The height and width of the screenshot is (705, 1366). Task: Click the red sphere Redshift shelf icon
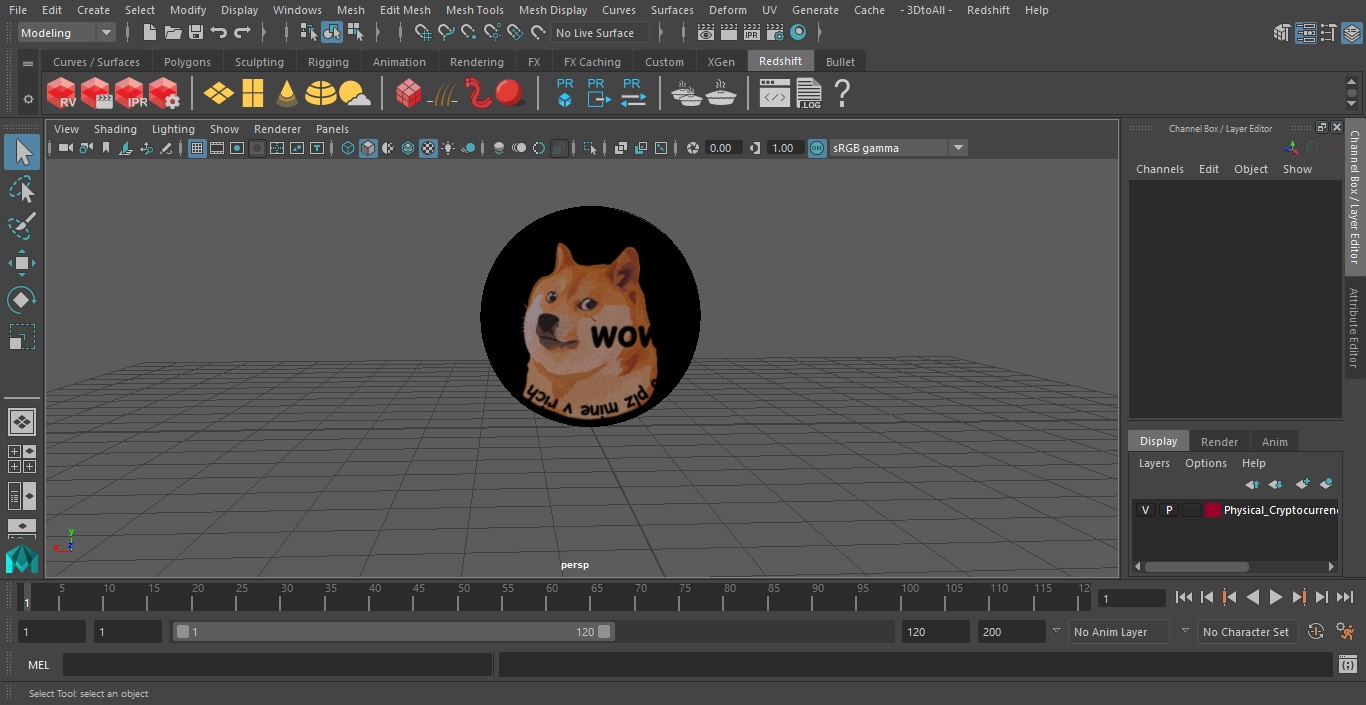pyautogui.click(x=510, y=94)
